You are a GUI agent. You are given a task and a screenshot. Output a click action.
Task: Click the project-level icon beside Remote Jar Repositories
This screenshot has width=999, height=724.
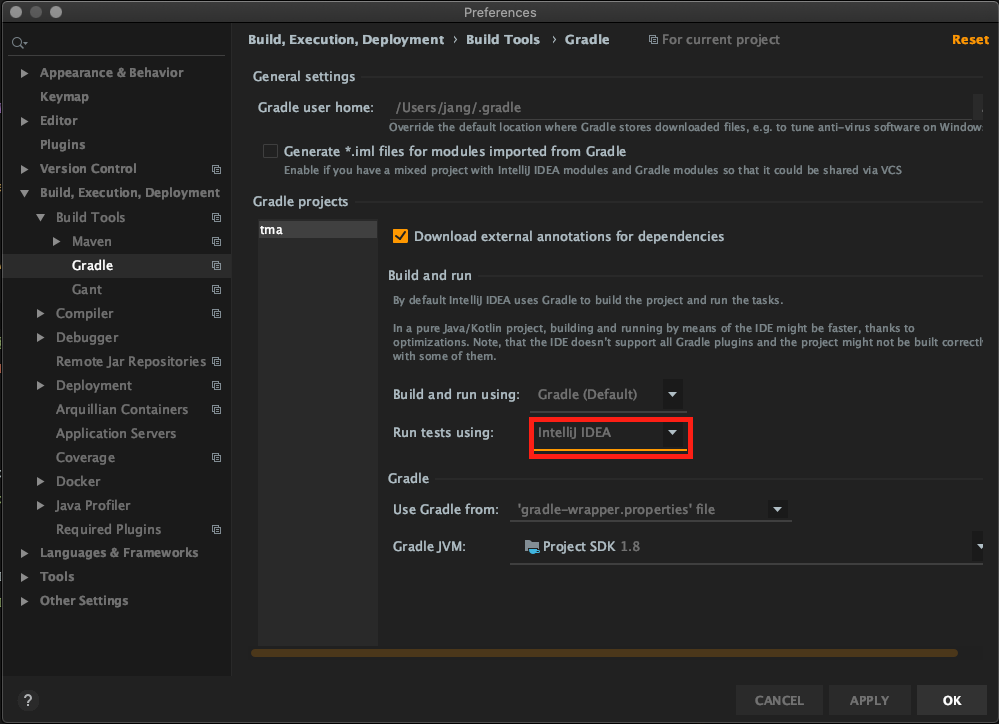(217, 362)
